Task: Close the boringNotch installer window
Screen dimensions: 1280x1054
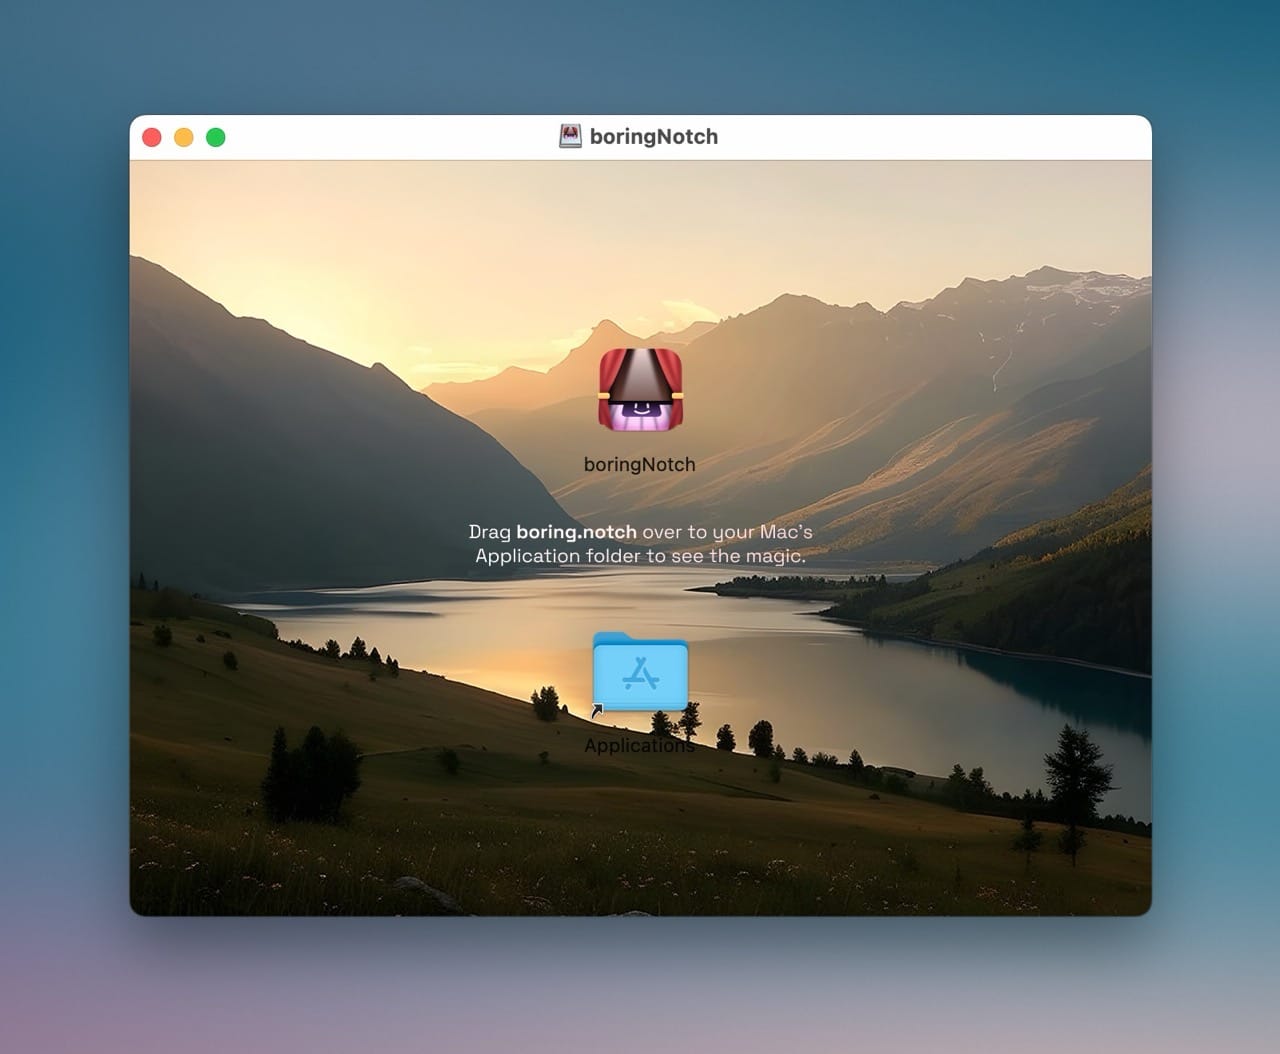Action: 152,137
